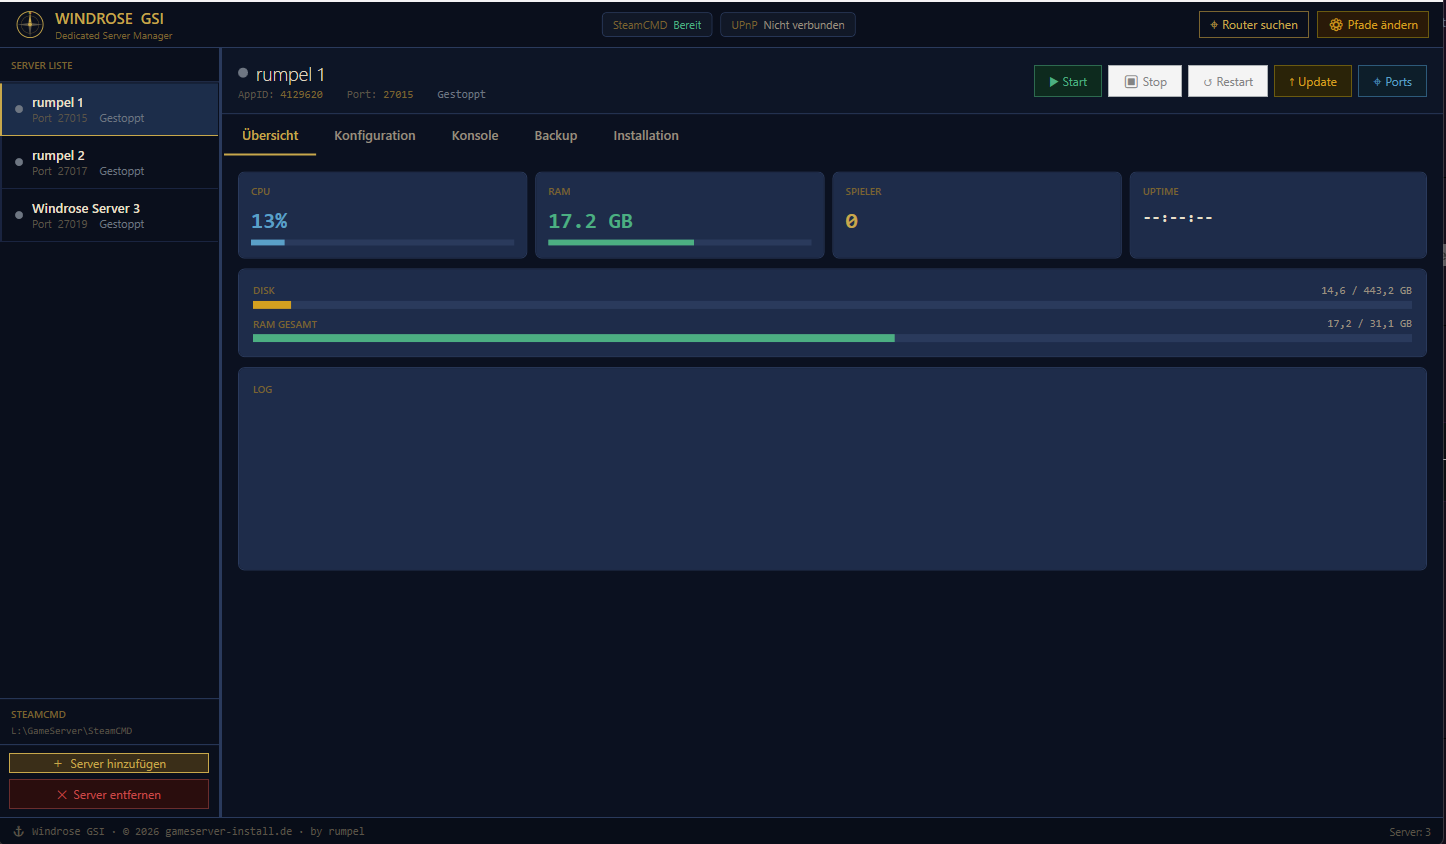The width and height of the screenshot is (1446, 844).
Task: Click the Server: 3 status bar entry
Action: click(1410, 832)
